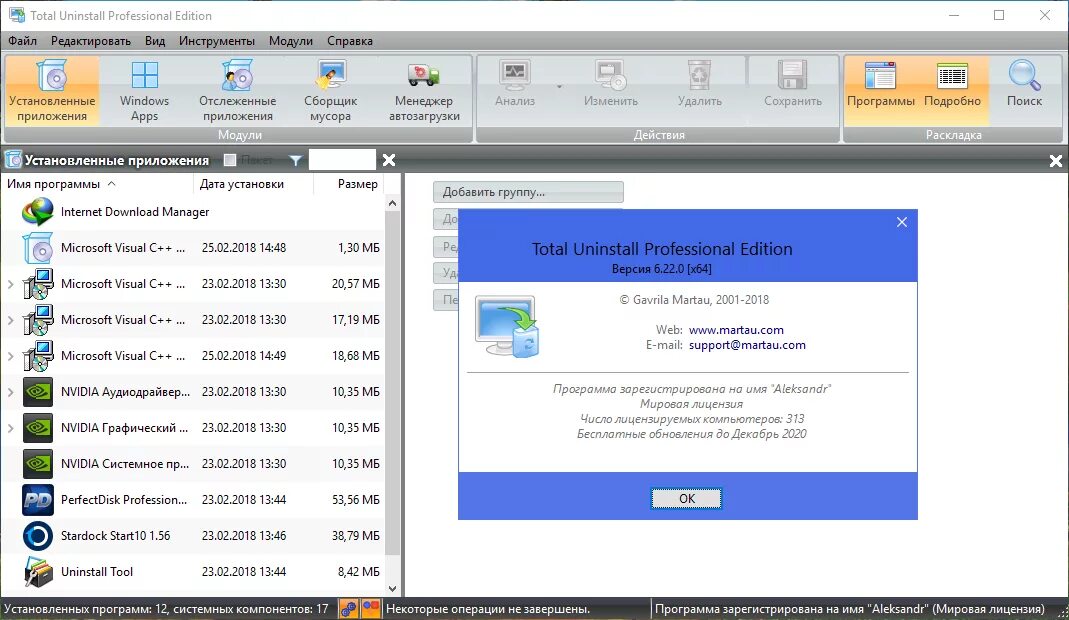Select the 'Uninstall Tool' row text
The image size is (1069, 620).
click(97, 572)
